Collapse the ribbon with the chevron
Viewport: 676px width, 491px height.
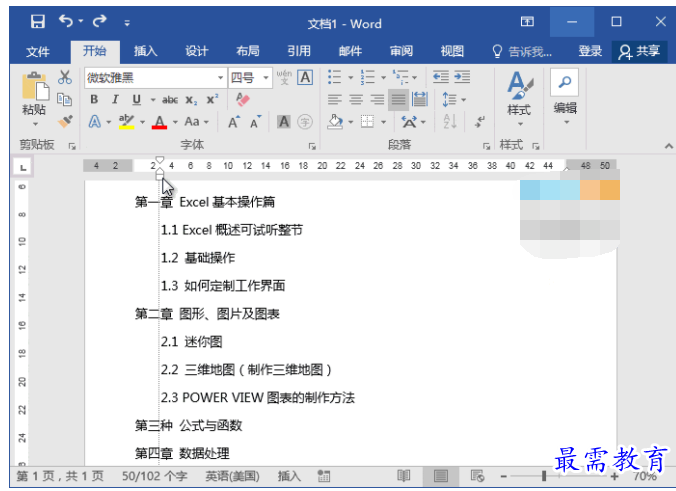pos(669,146)
